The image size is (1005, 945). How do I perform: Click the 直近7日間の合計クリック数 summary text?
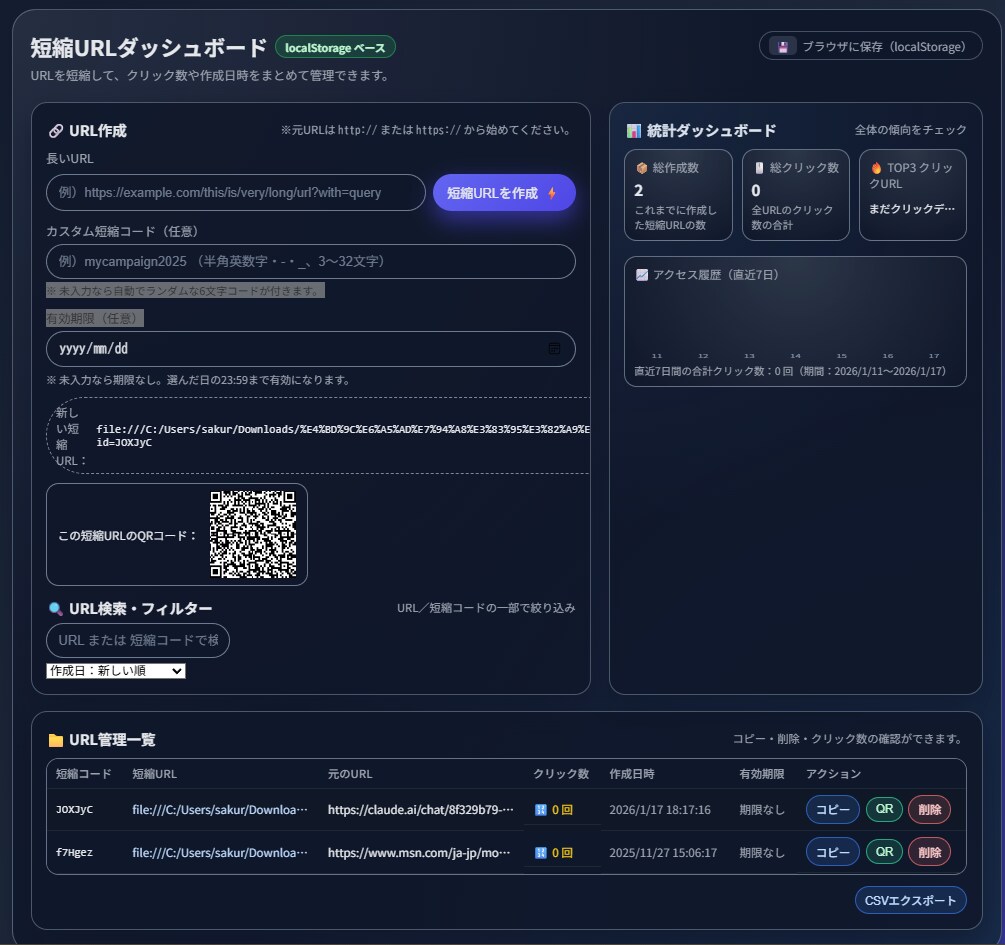(790, 371)
